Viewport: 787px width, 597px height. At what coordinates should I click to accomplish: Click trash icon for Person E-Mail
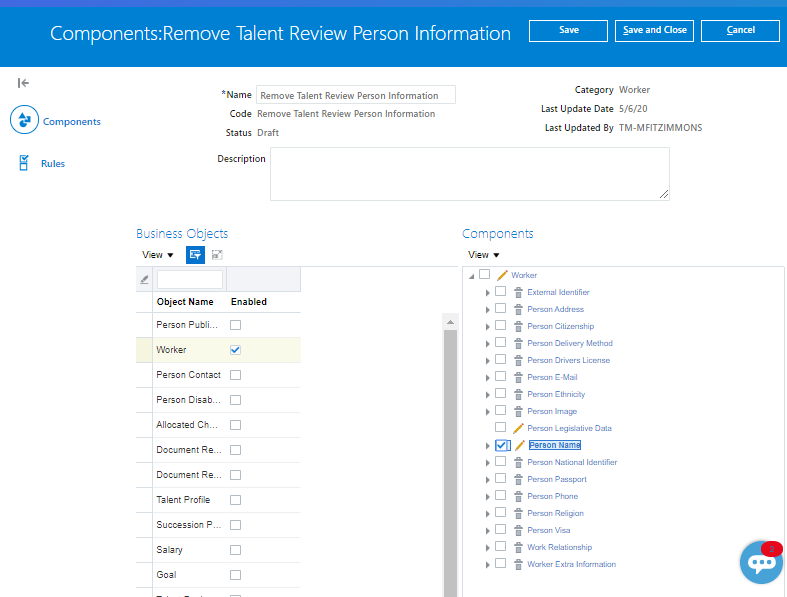[x=518, y=378]
